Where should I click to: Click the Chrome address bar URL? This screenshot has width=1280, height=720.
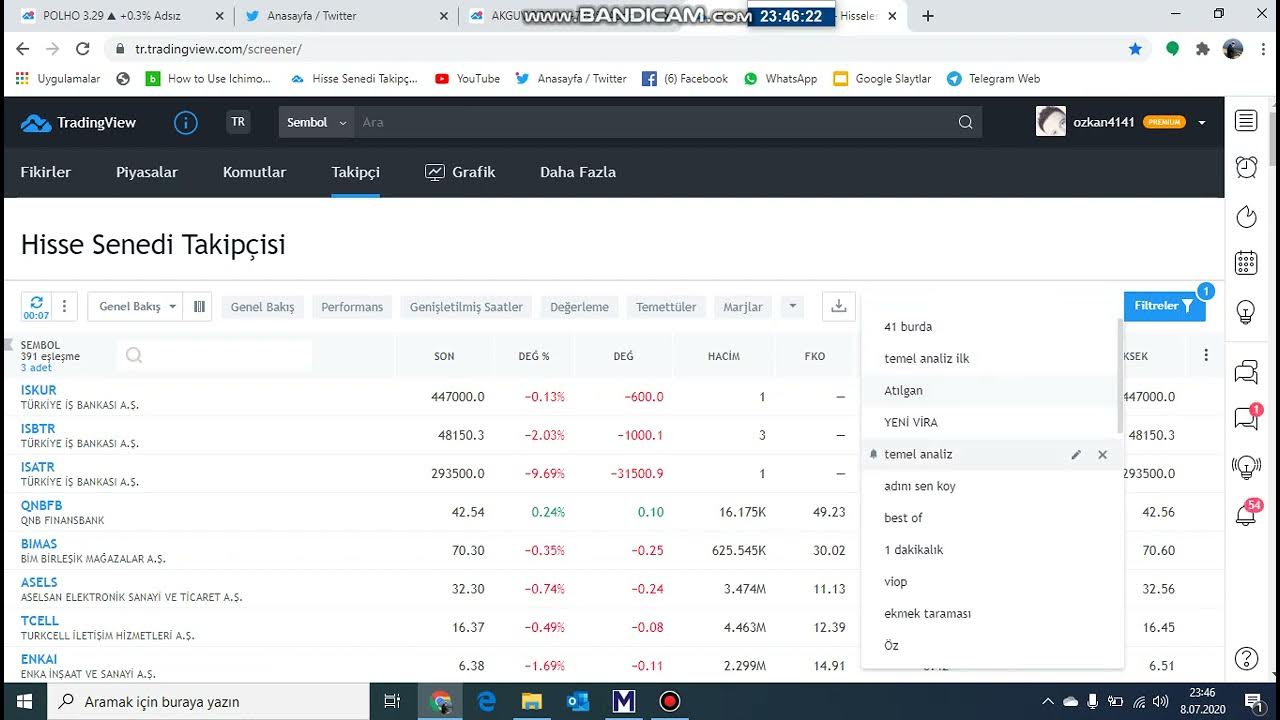coord(218,48)
